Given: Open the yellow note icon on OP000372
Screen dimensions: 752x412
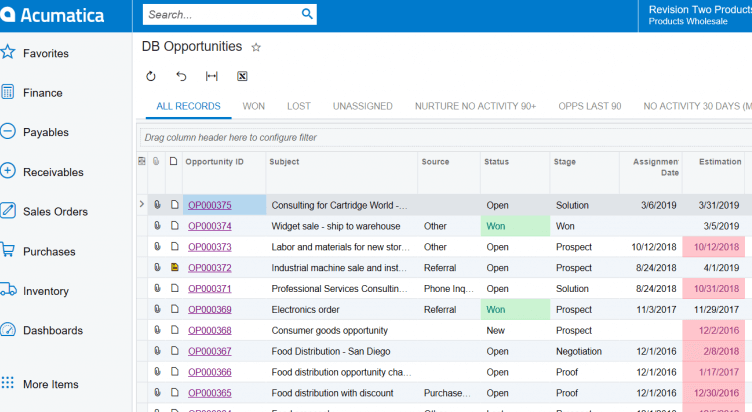Looking at the screenshot, I should click(x=175, y=267).
